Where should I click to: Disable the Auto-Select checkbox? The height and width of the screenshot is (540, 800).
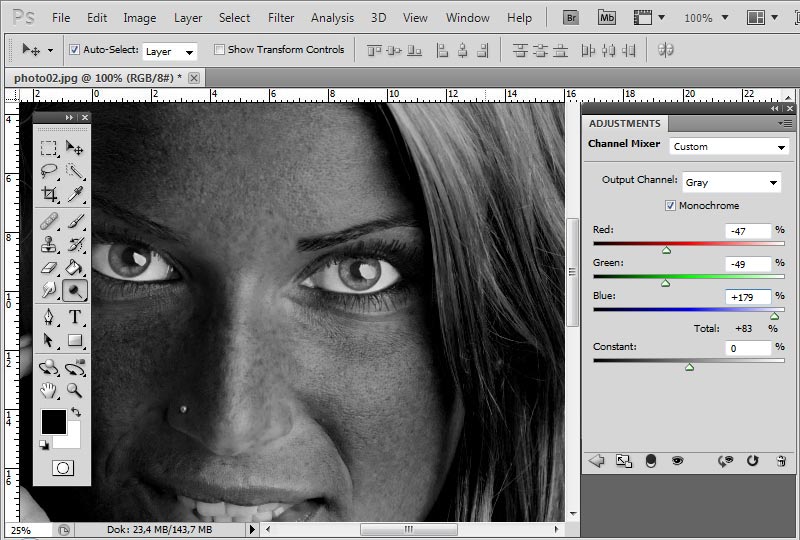pos(75,49)
